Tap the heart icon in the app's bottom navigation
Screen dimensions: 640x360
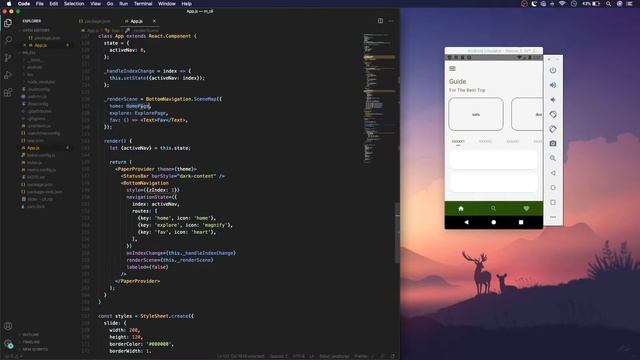tap(526, 209)
